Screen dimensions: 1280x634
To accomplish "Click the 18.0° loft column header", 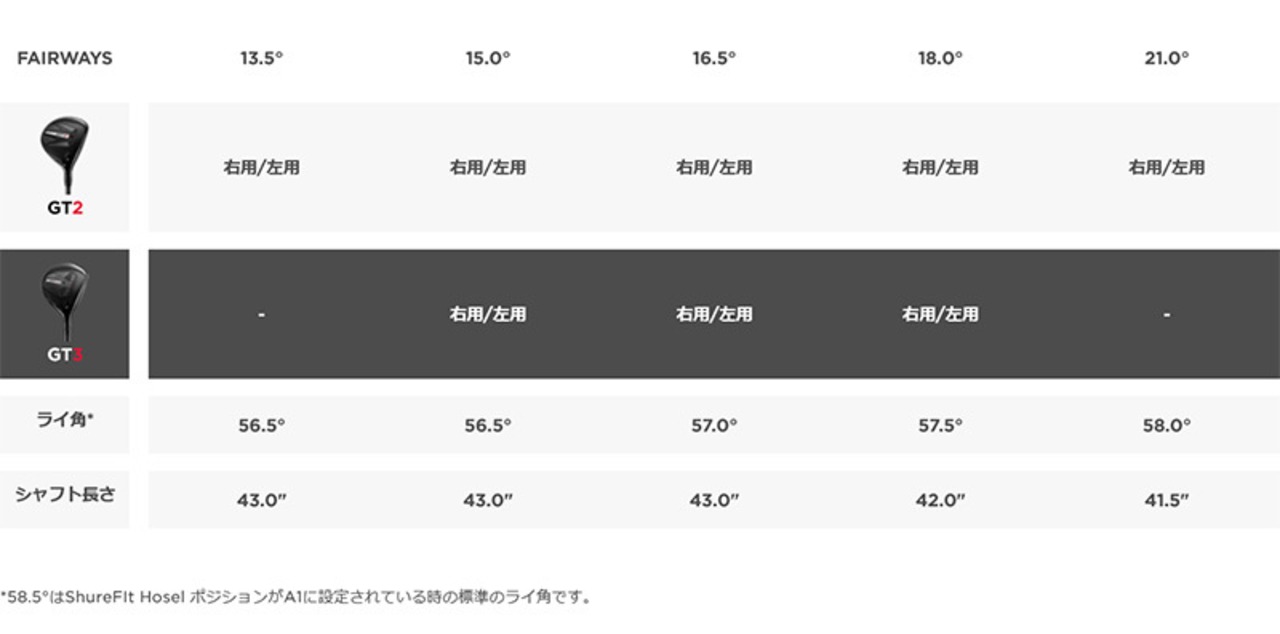I will tap(940, 58).
